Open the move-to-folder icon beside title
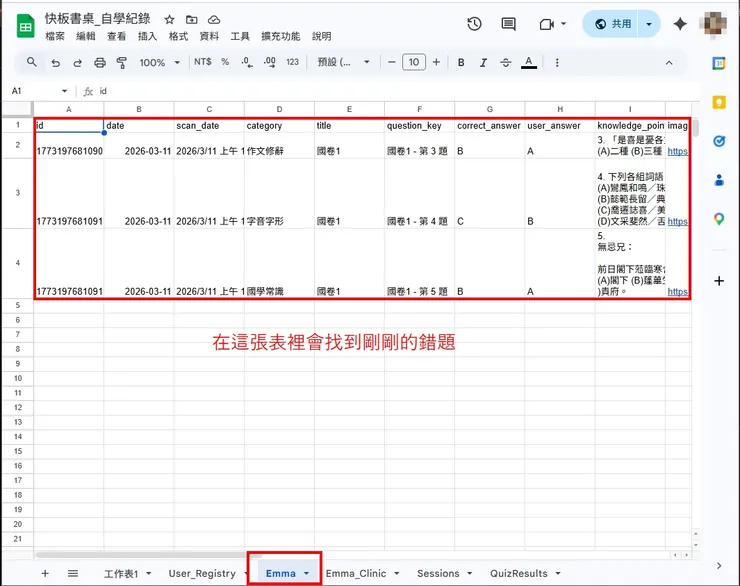The width and height of the screenshot is (740, 586). 192,19
